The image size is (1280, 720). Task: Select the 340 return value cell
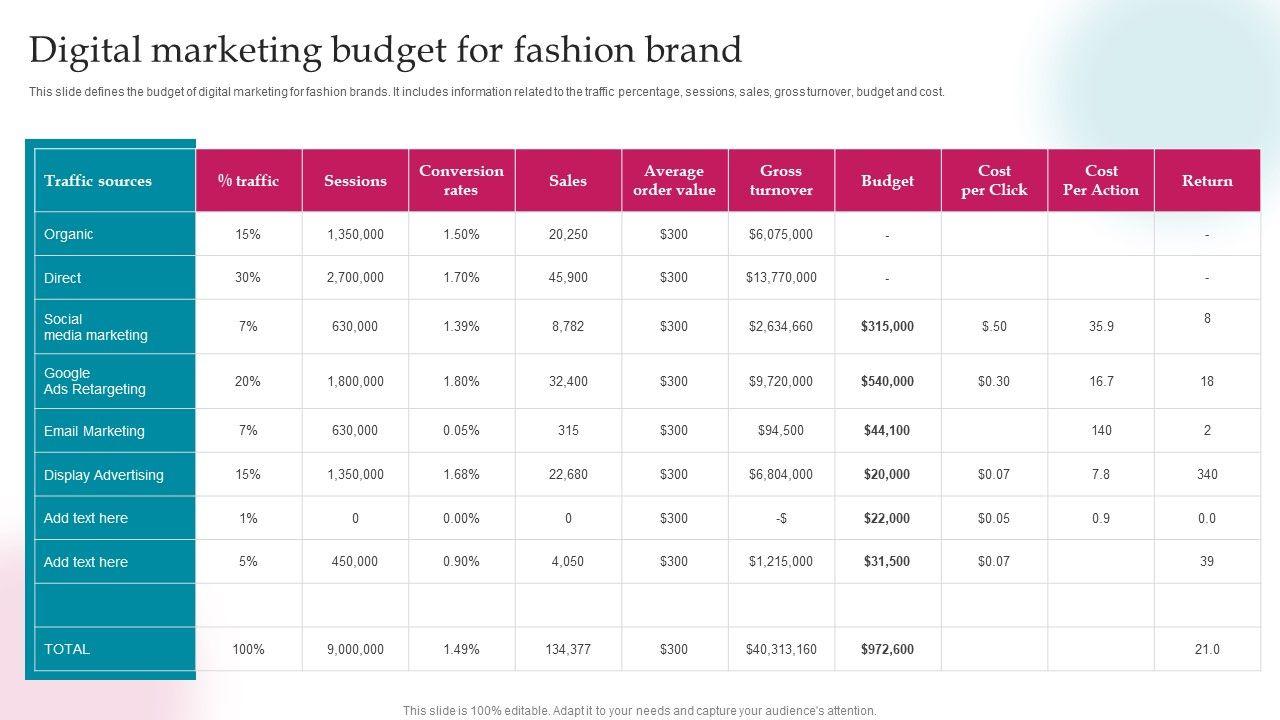tap(1207, 475)
